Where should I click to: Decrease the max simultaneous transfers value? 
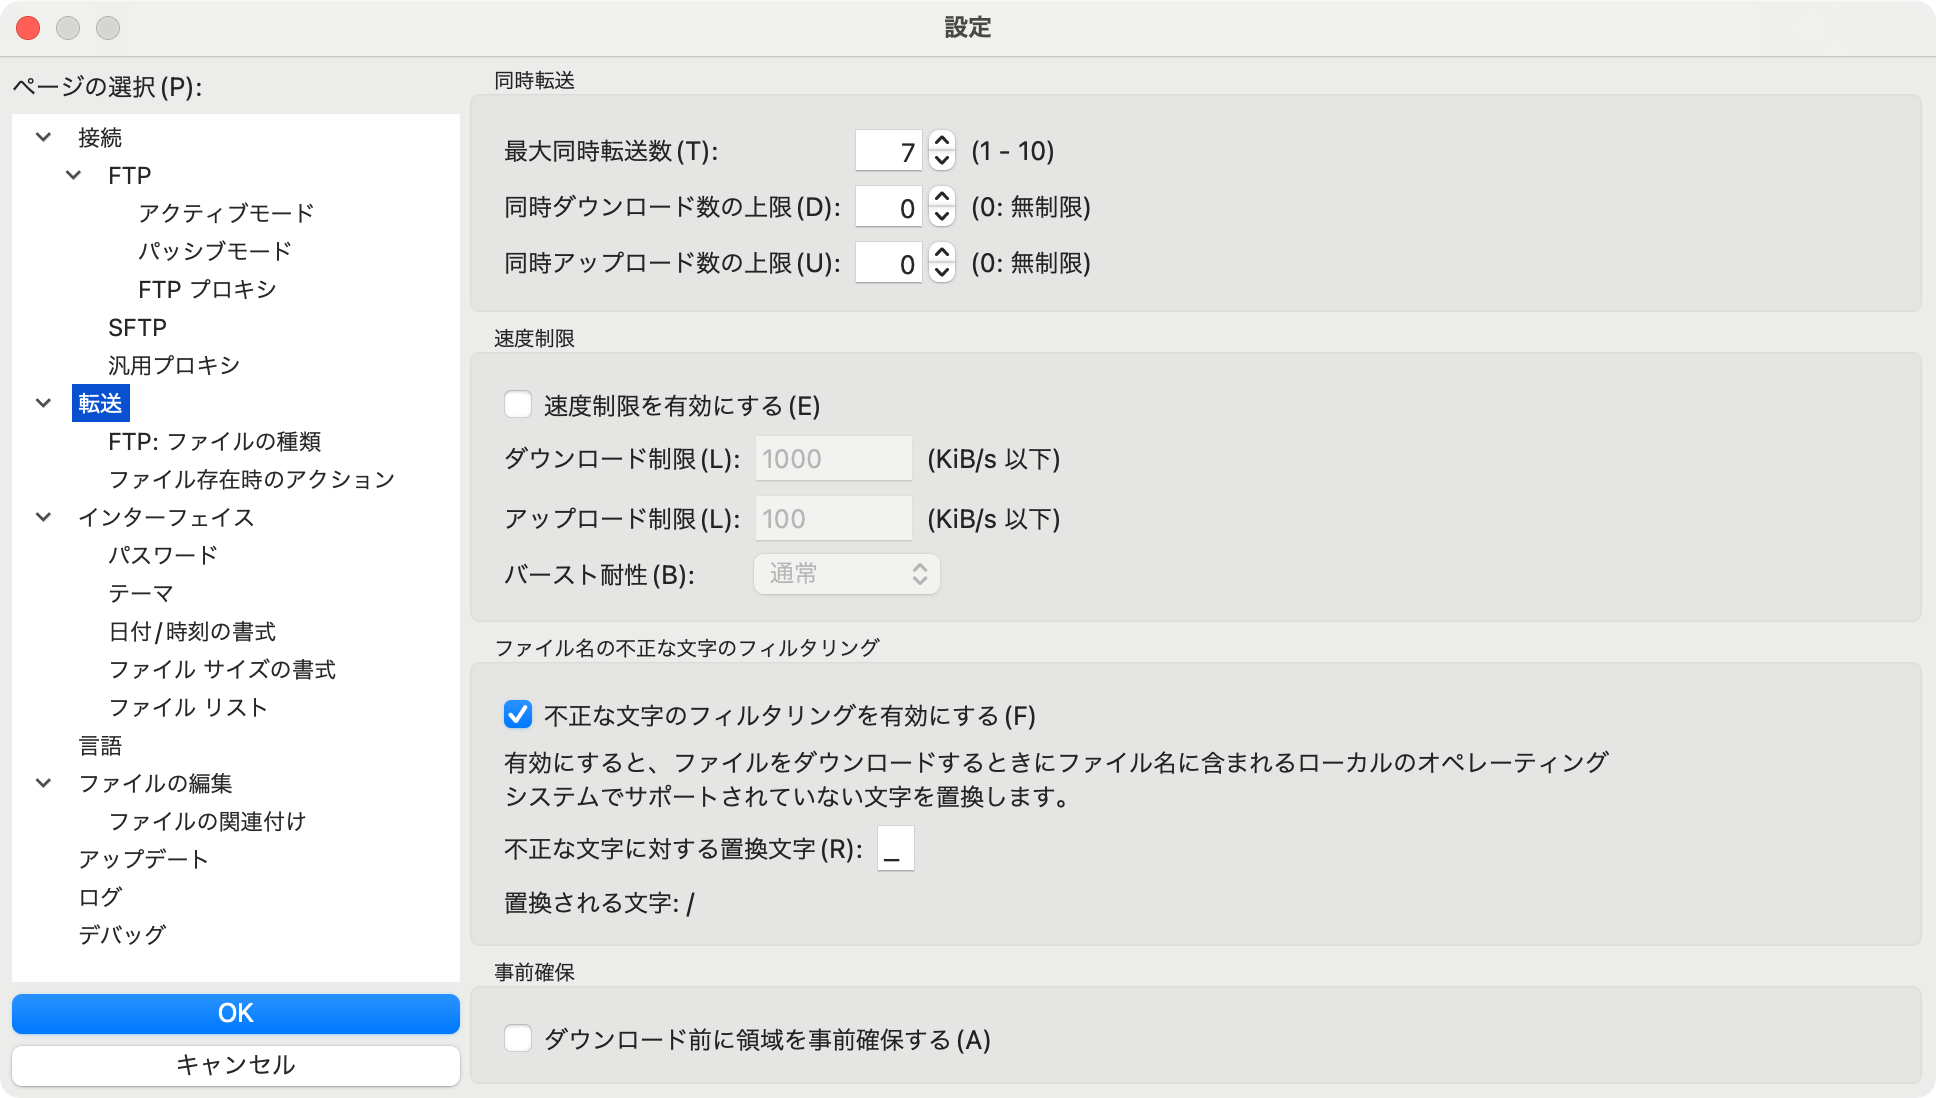pyautogui.click(x=941, y=161)
